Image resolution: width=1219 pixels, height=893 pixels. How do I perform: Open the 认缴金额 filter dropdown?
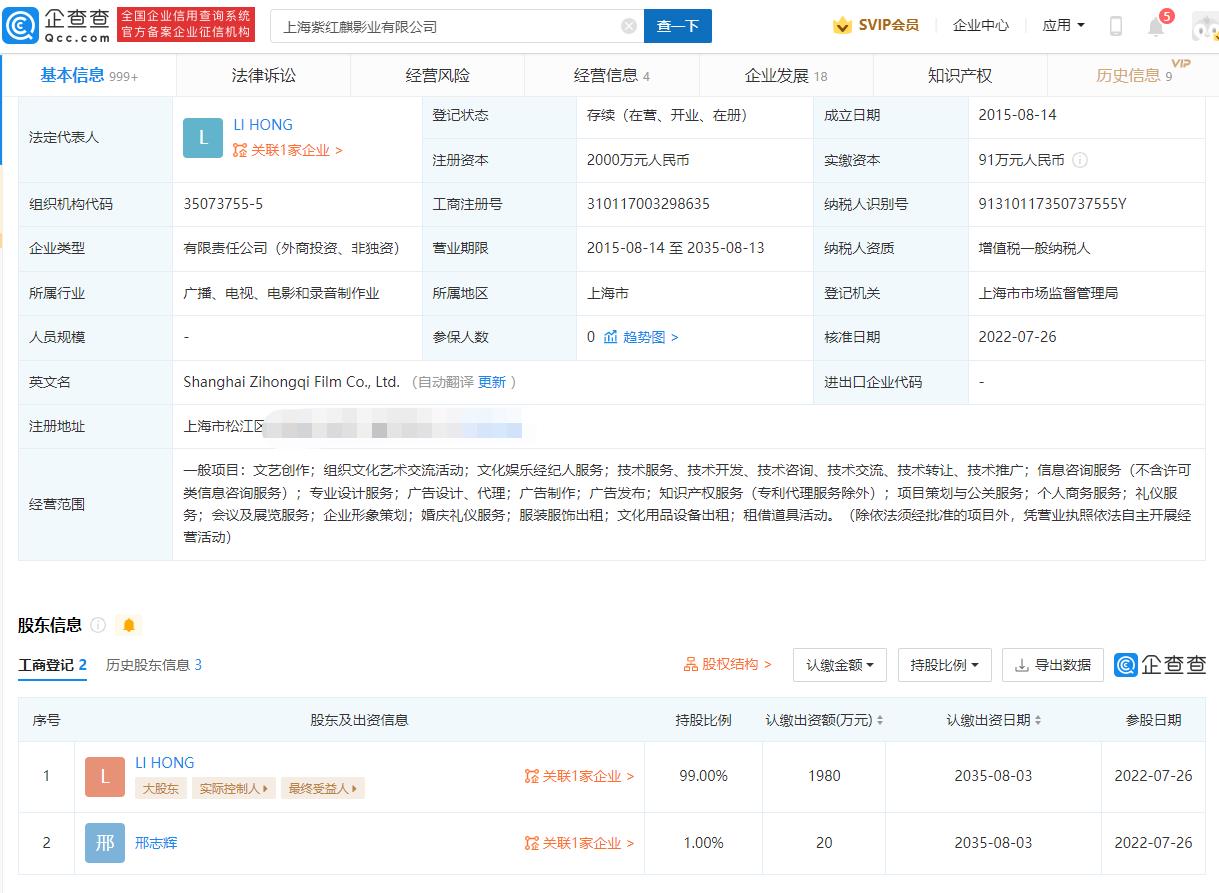tap(840, 665)
